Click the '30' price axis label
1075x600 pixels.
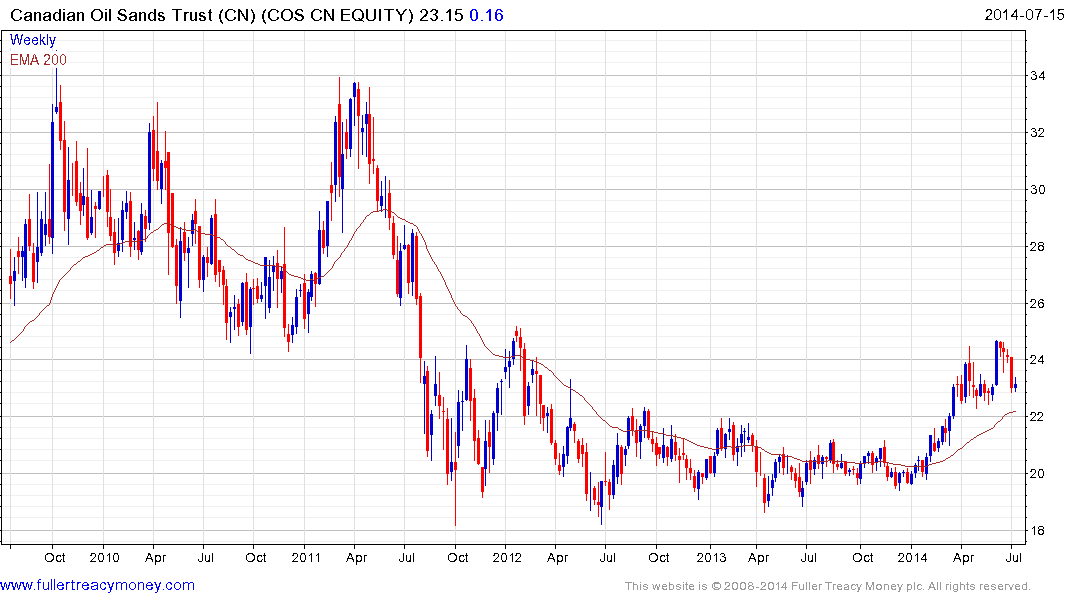click(x=1037, y=190)
